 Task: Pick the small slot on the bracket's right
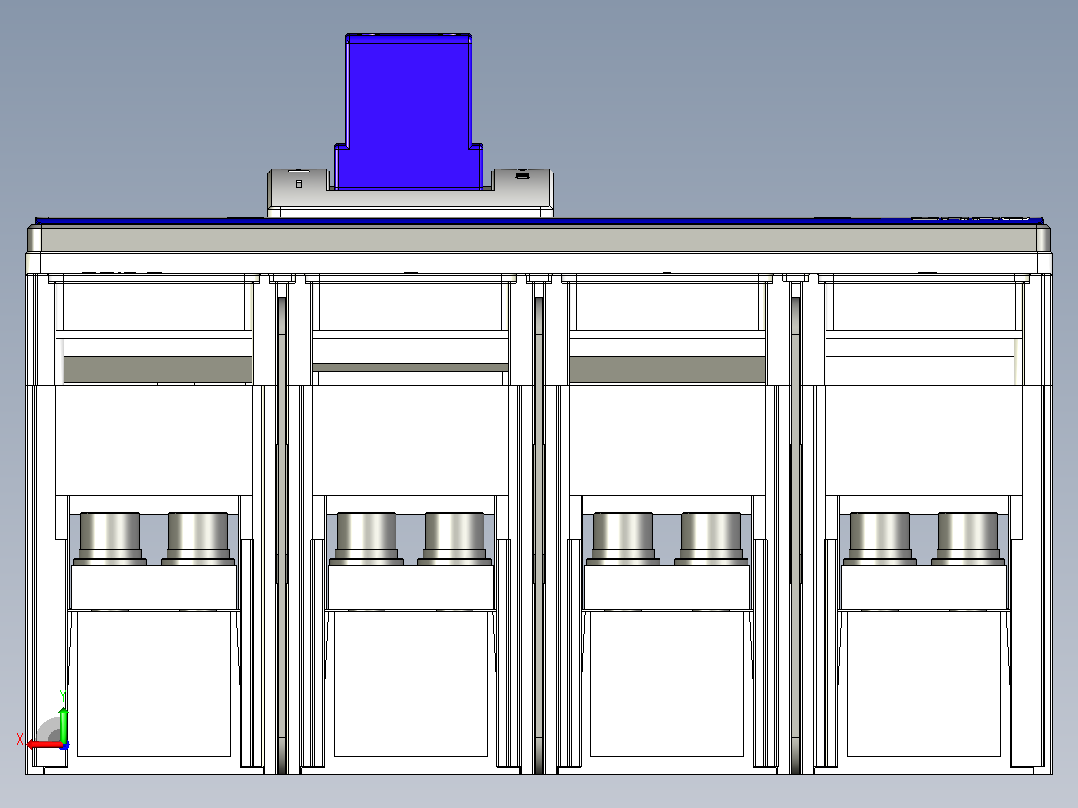(x=522, y=176)
